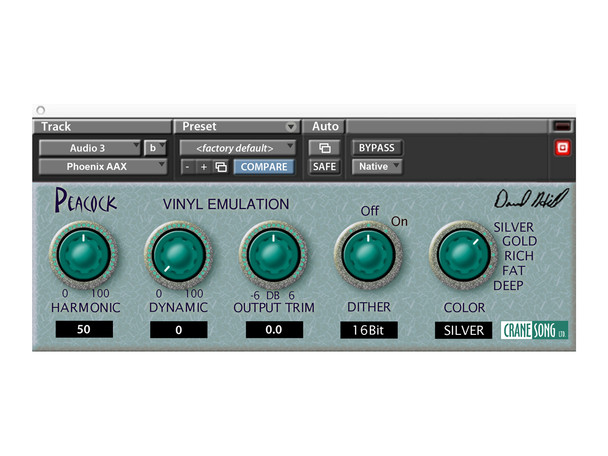
Task: Click the preset minus button
Action: pyautogui.click(x=188, y=167)
